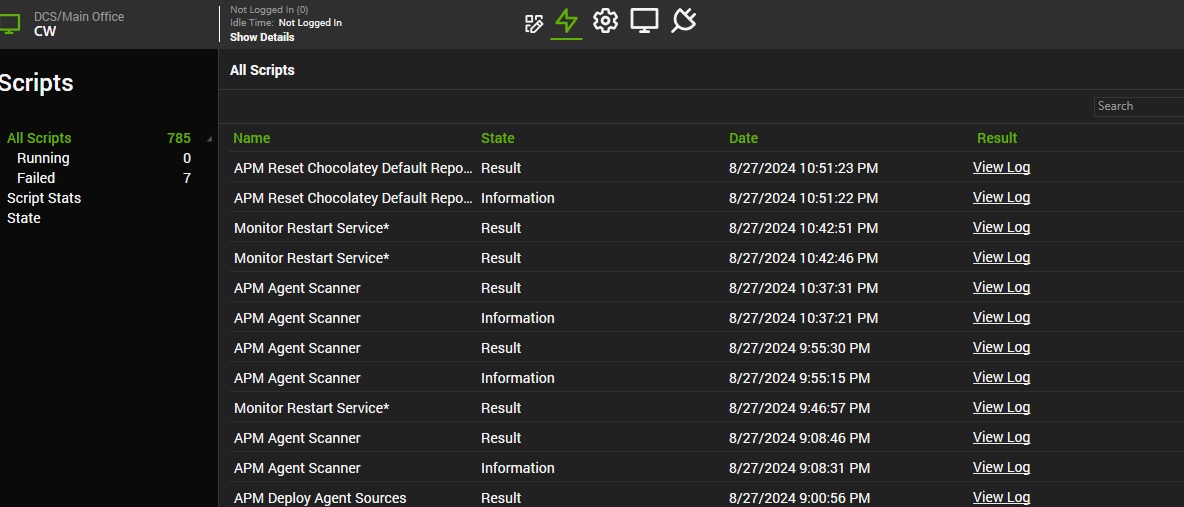Screen dimensions: 1184x507
Task: Open Script Stats section
Action: pyautogui.click(x=44, y=198)
